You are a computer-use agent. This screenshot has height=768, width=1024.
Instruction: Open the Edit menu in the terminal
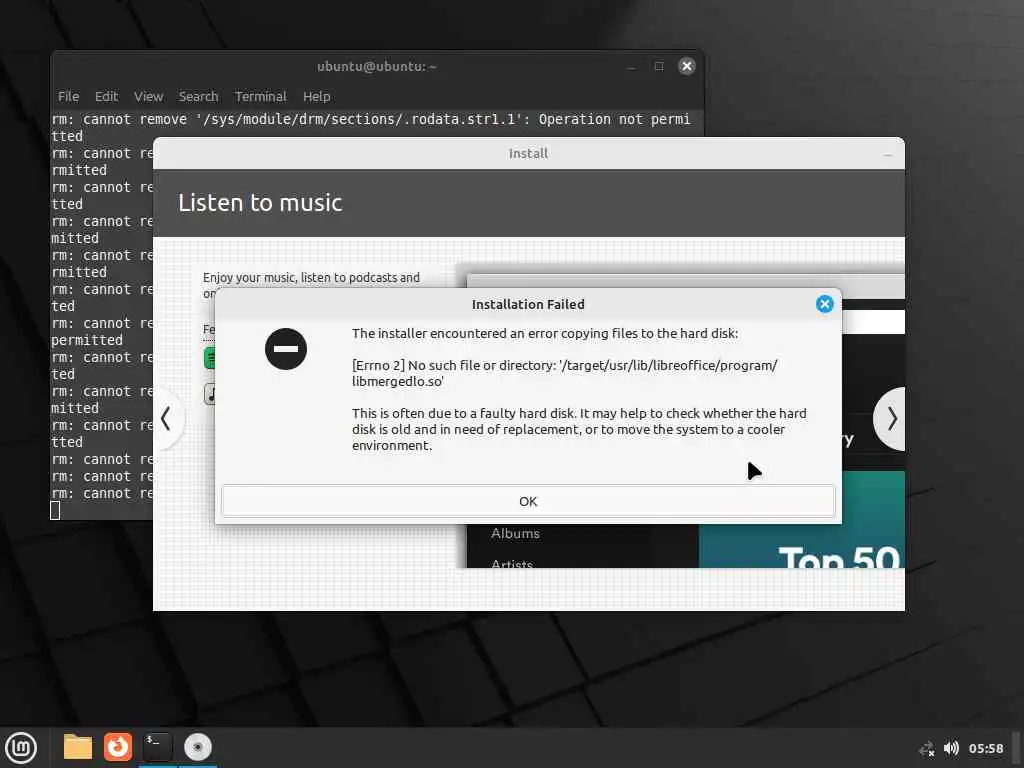tap(106, 97)
